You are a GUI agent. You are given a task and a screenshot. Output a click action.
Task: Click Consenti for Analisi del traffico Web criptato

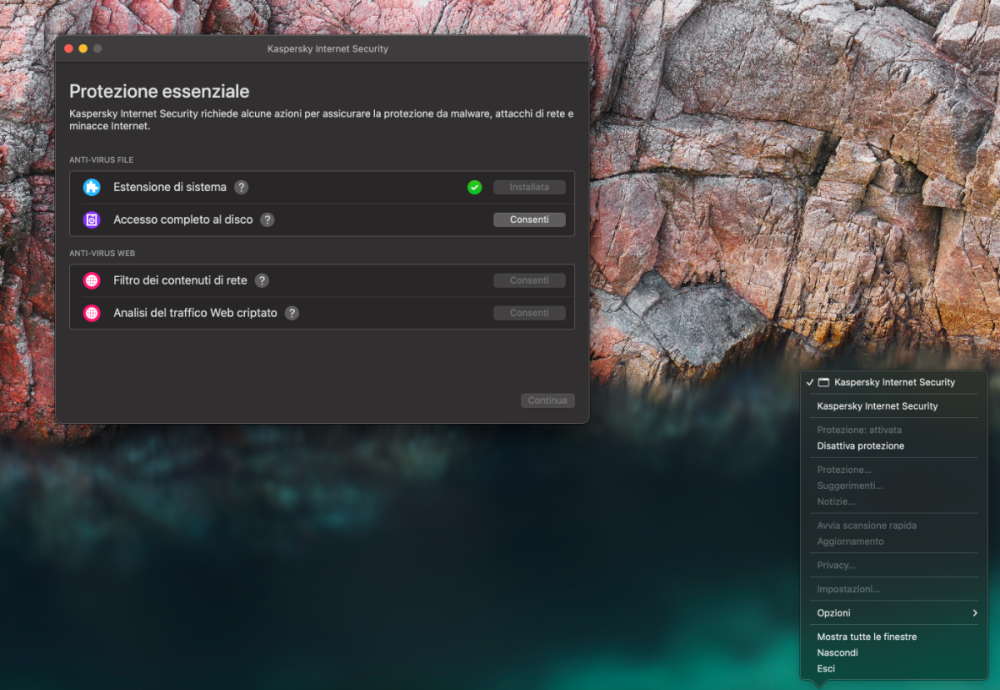click(529, 313)
